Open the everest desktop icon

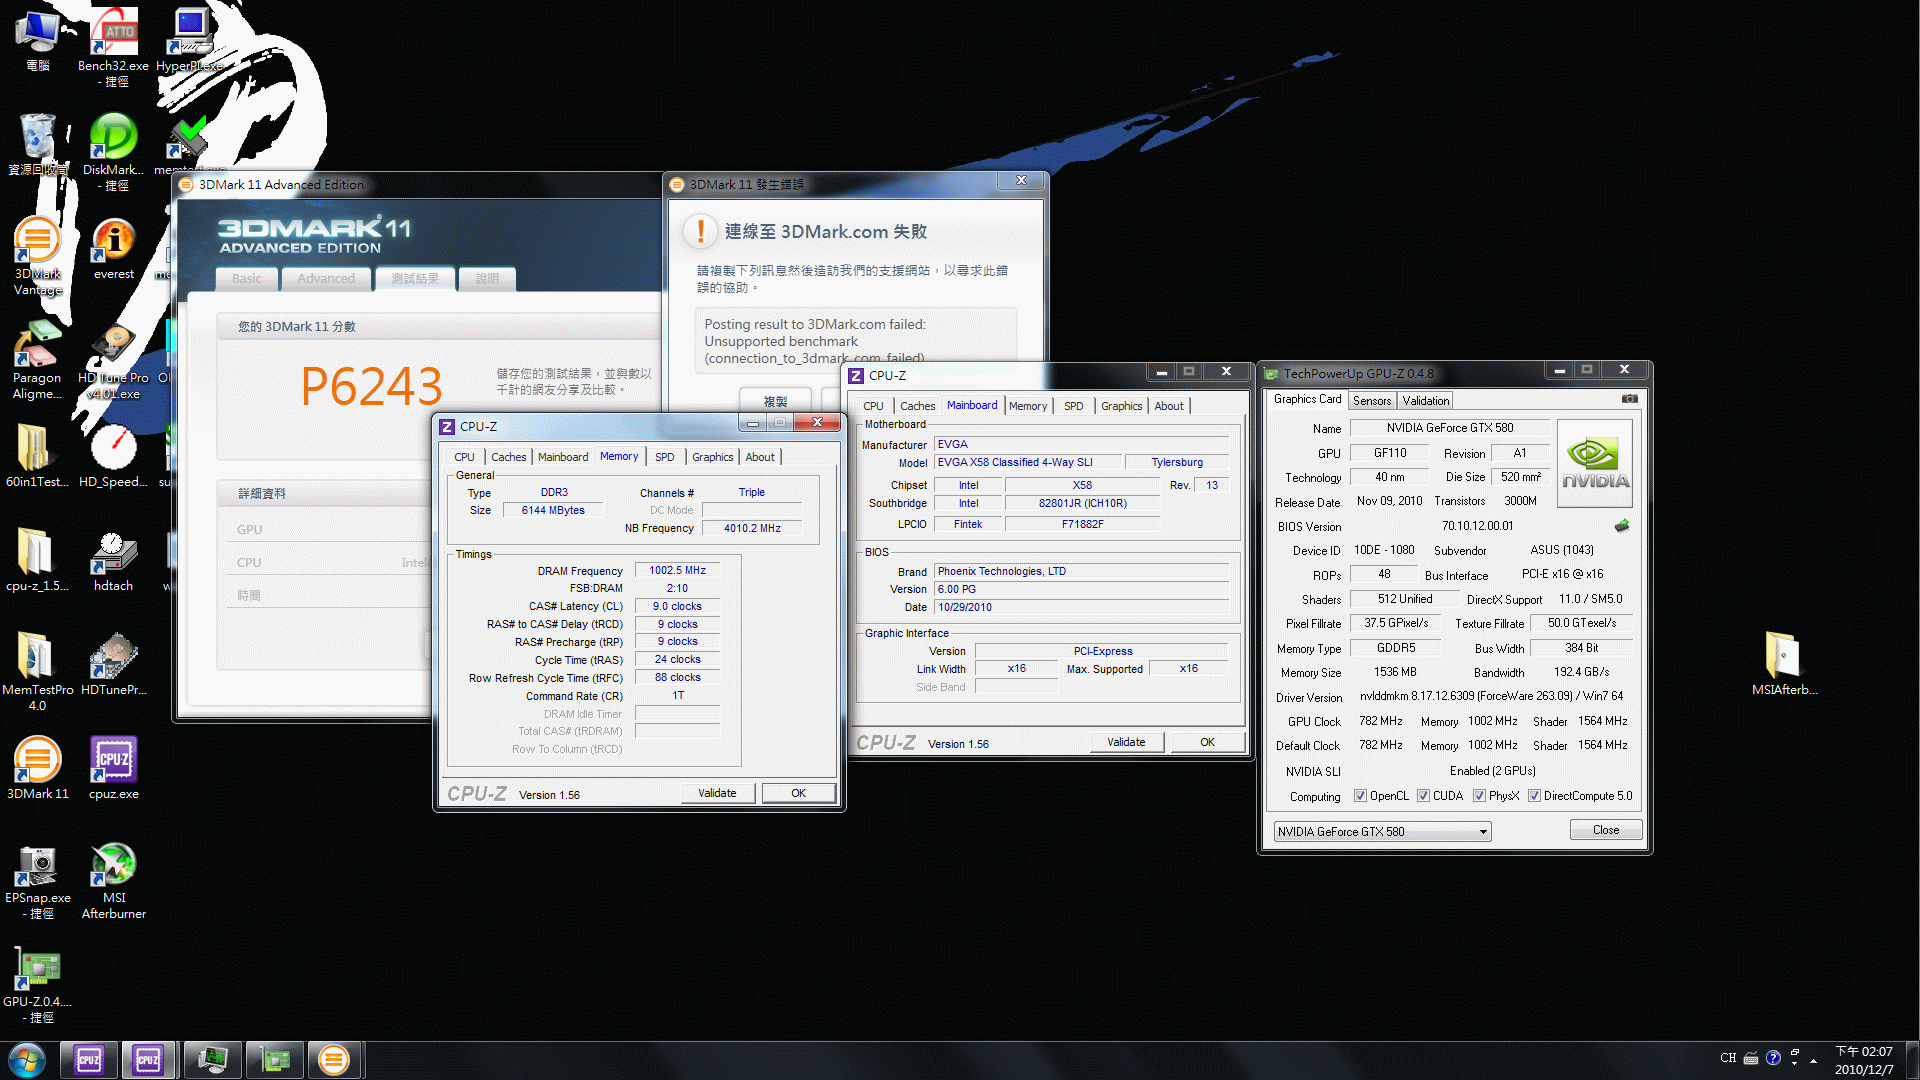point(113,250)
